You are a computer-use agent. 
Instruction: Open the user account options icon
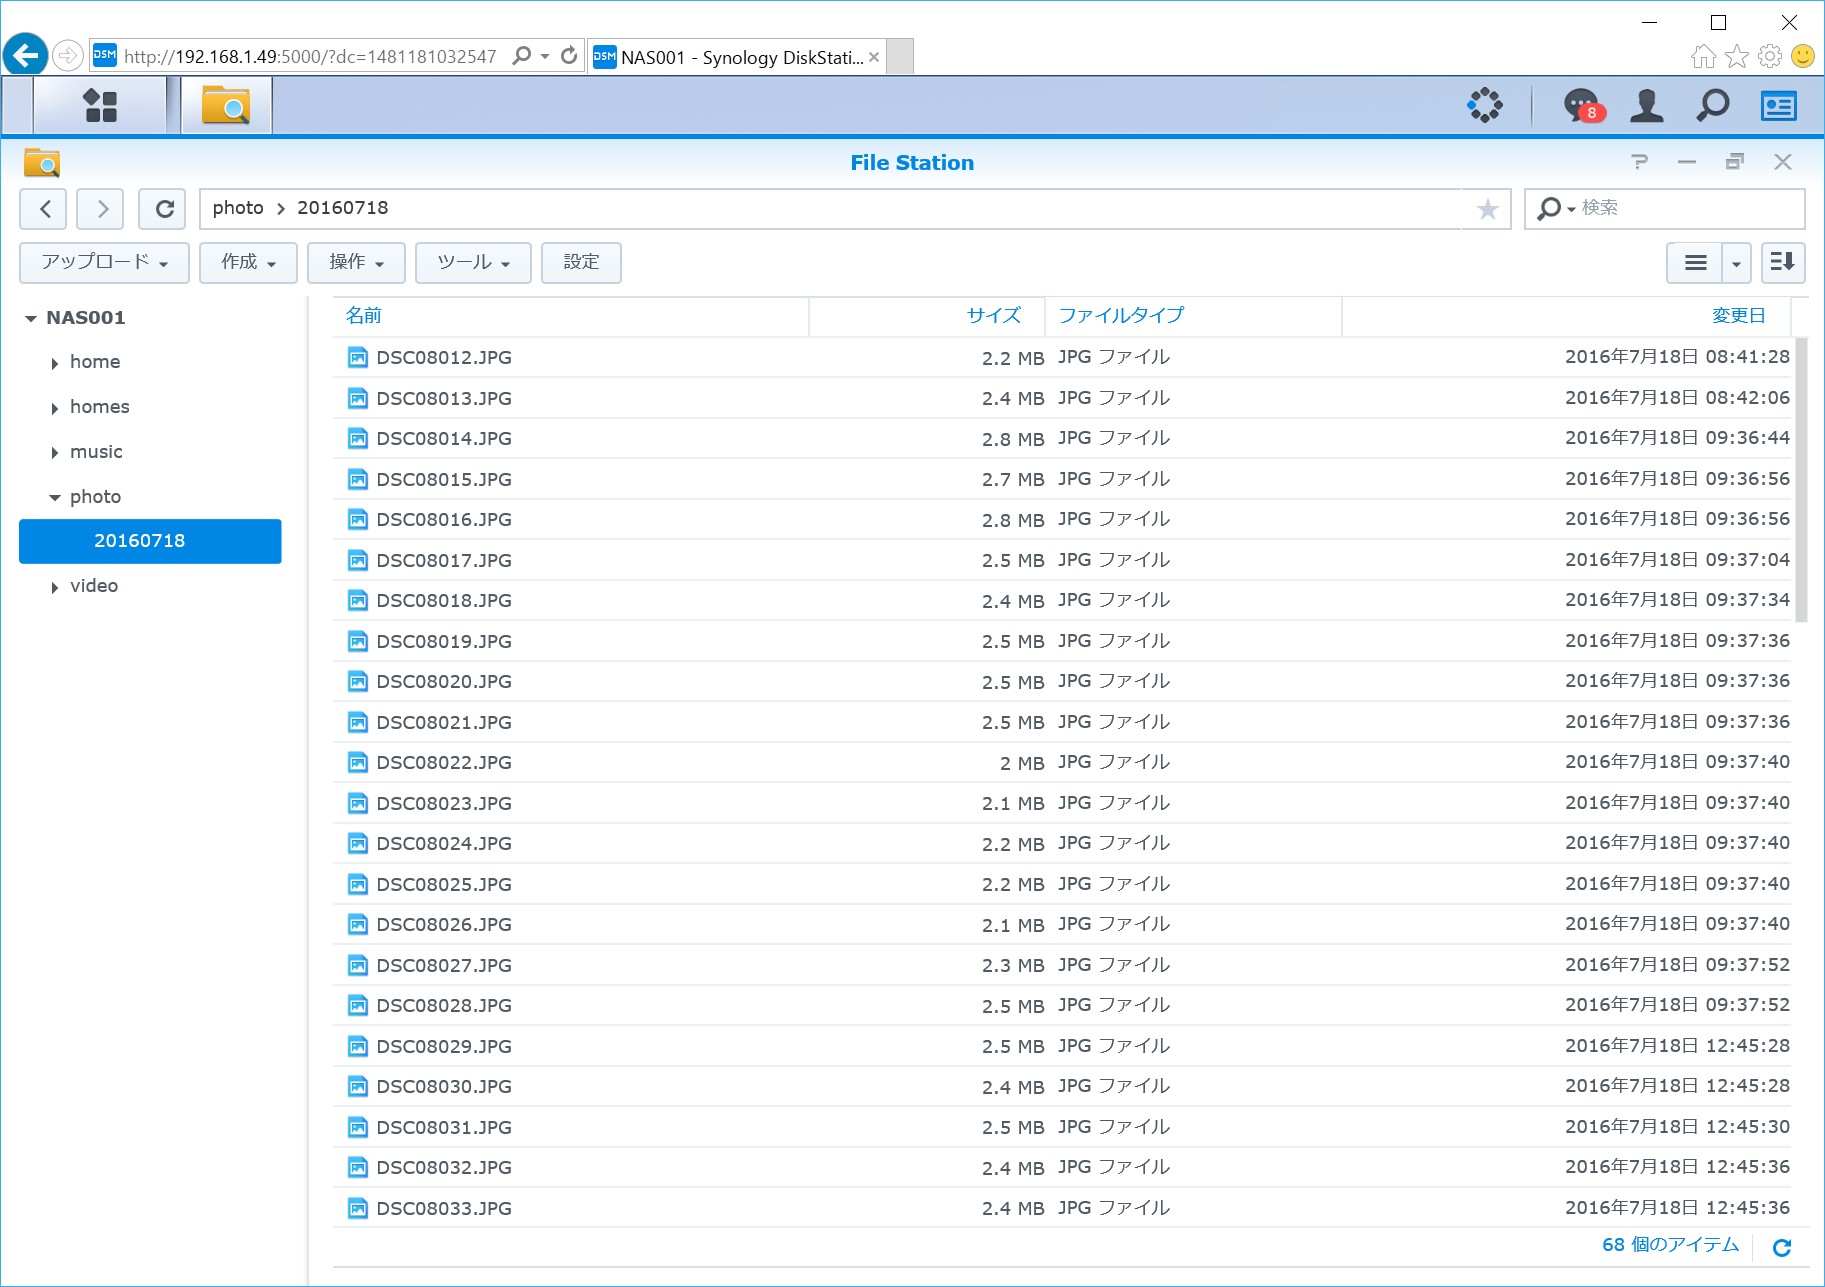click(x=1647, y=105)
